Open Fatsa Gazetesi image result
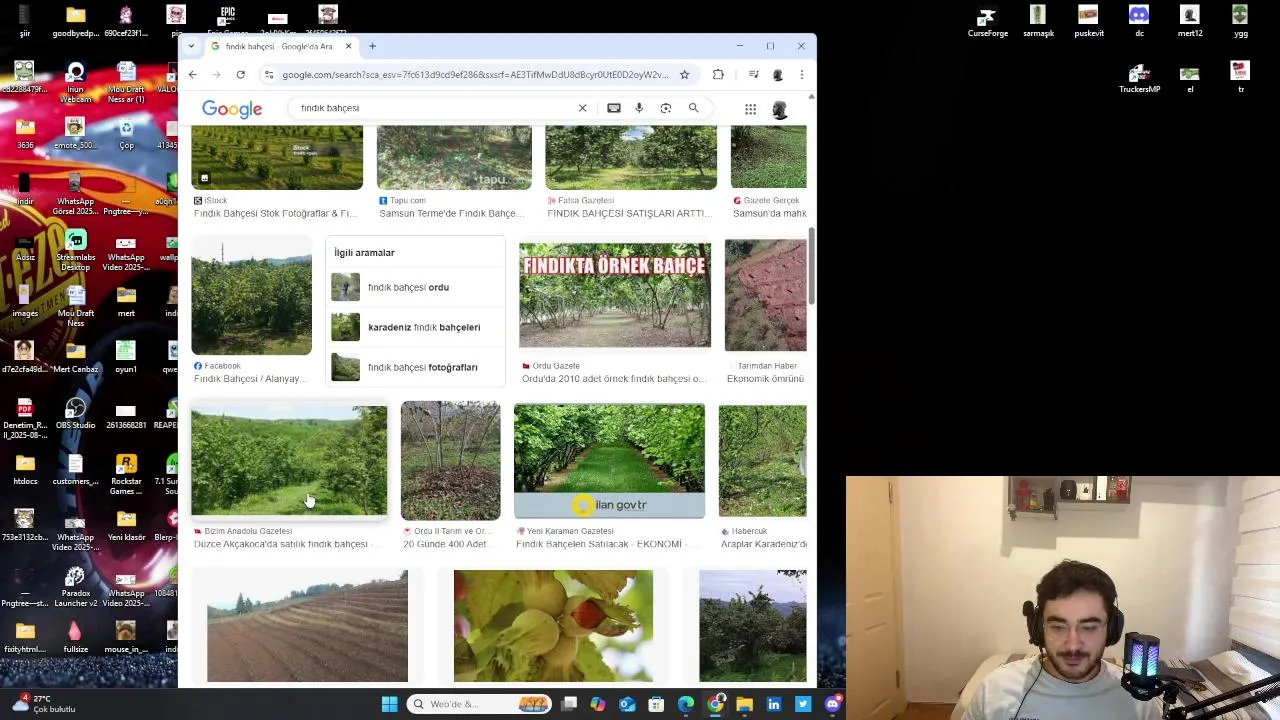The image size is (1280, 720). point(631,157)
